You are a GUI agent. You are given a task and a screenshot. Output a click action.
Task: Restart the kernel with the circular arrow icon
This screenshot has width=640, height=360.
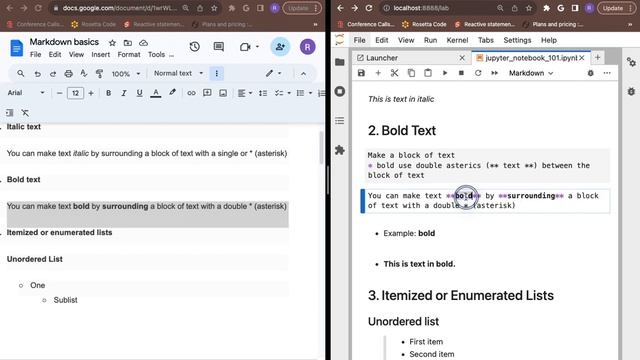click(x=478, y=73)
